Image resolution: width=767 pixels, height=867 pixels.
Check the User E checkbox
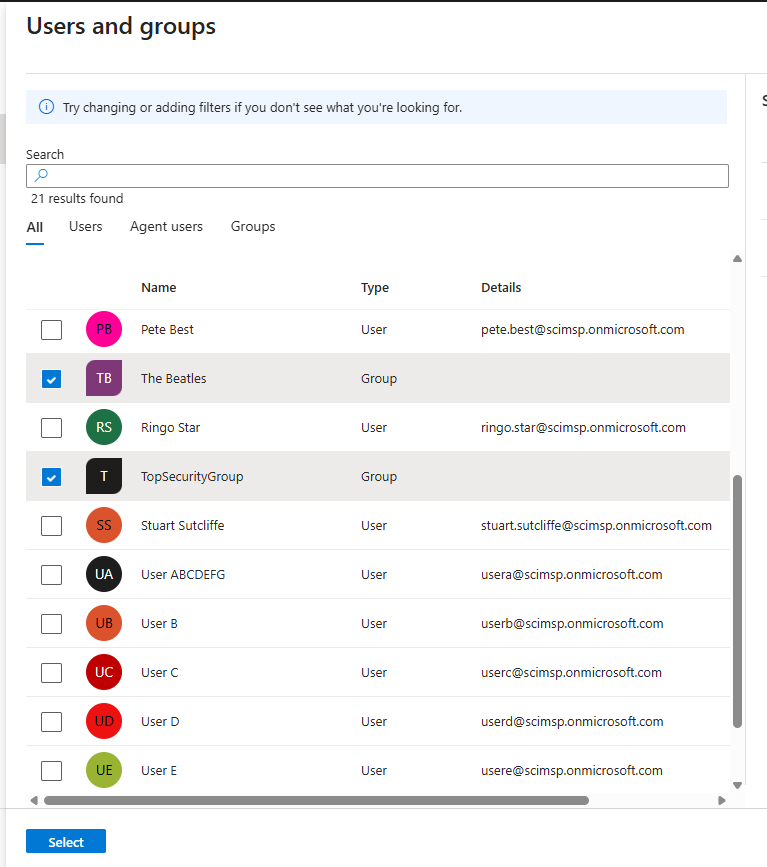click(x=51, y=771)
